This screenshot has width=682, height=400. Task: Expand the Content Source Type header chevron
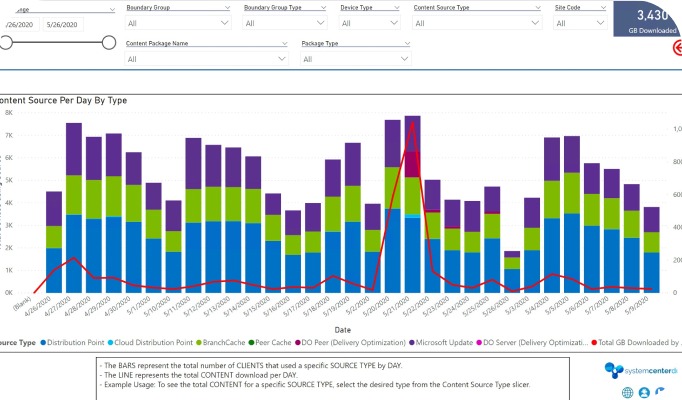(538, 8)
